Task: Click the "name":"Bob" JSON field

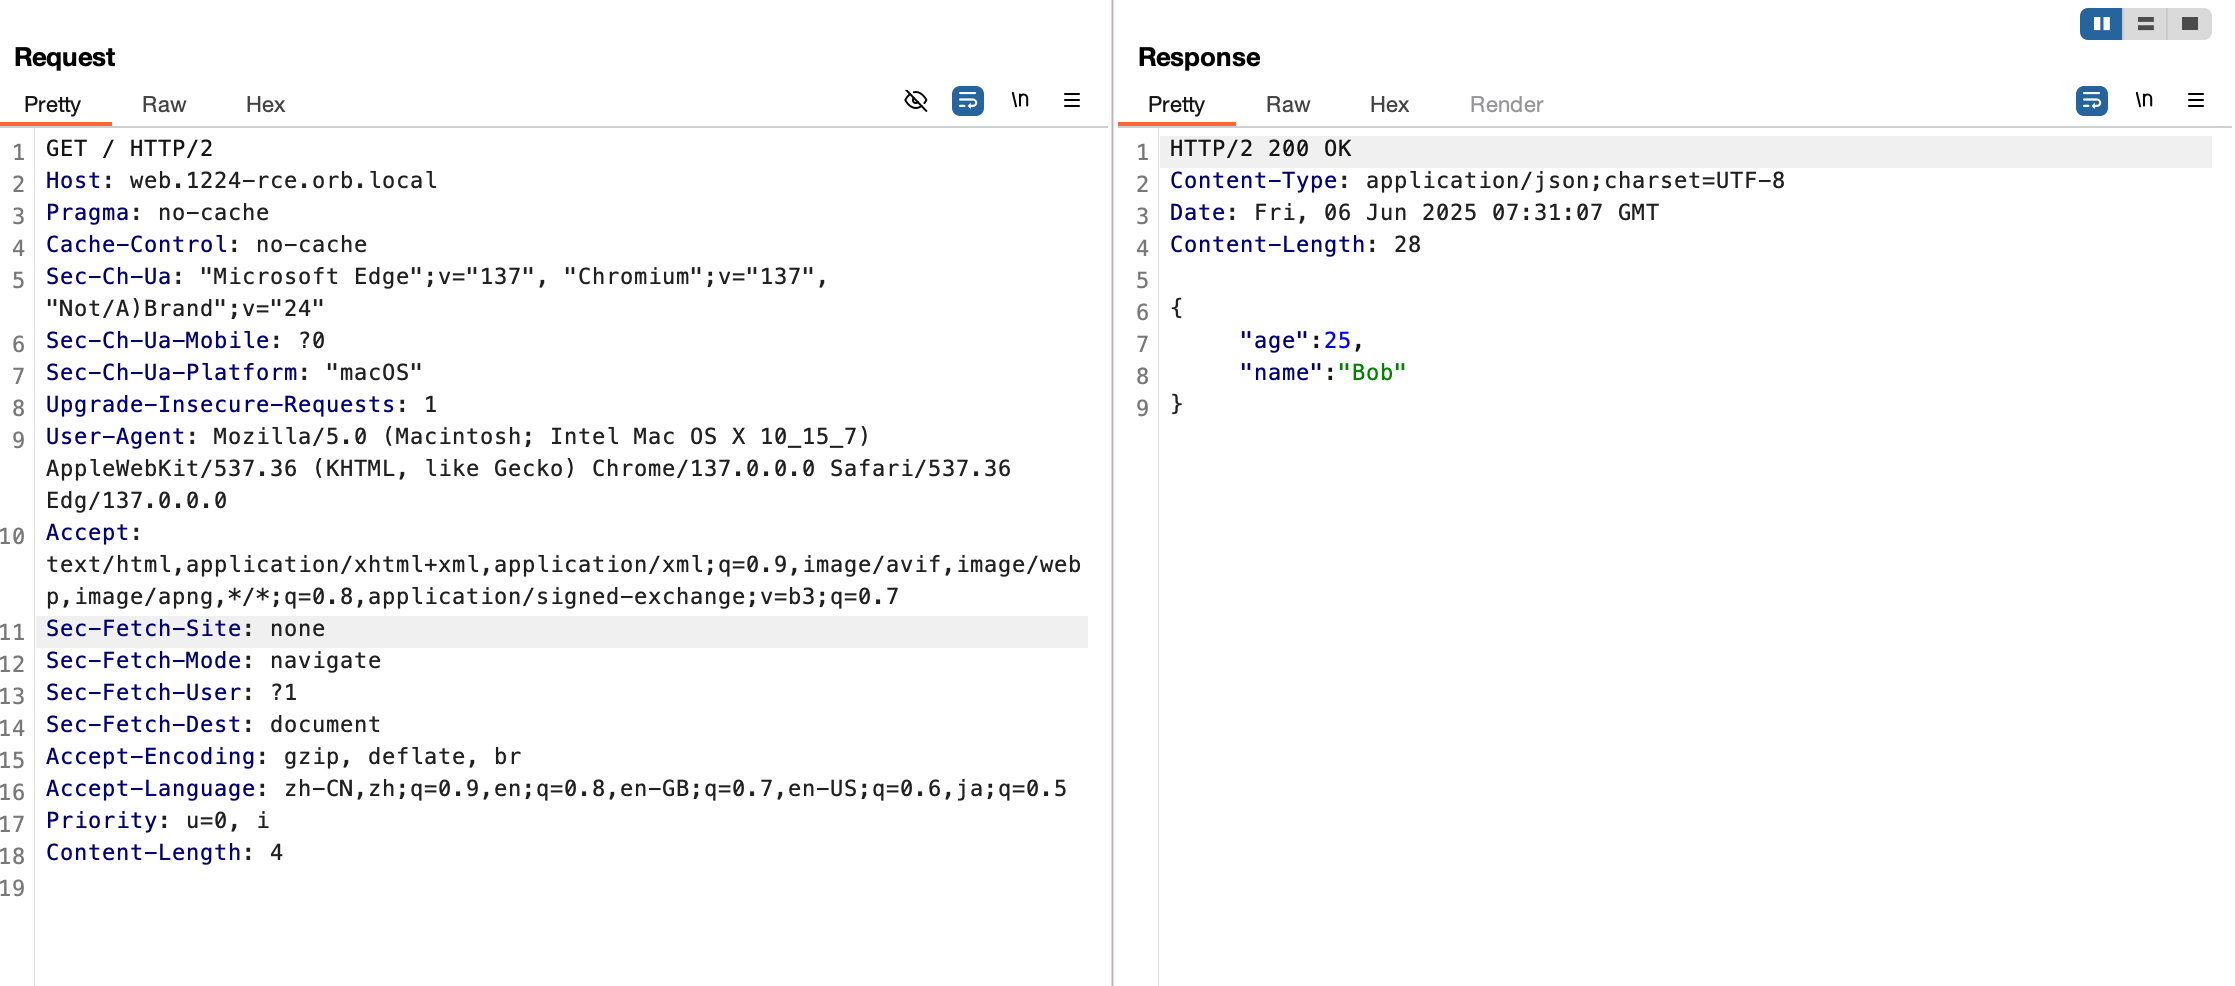Action: pos(1323,372)
